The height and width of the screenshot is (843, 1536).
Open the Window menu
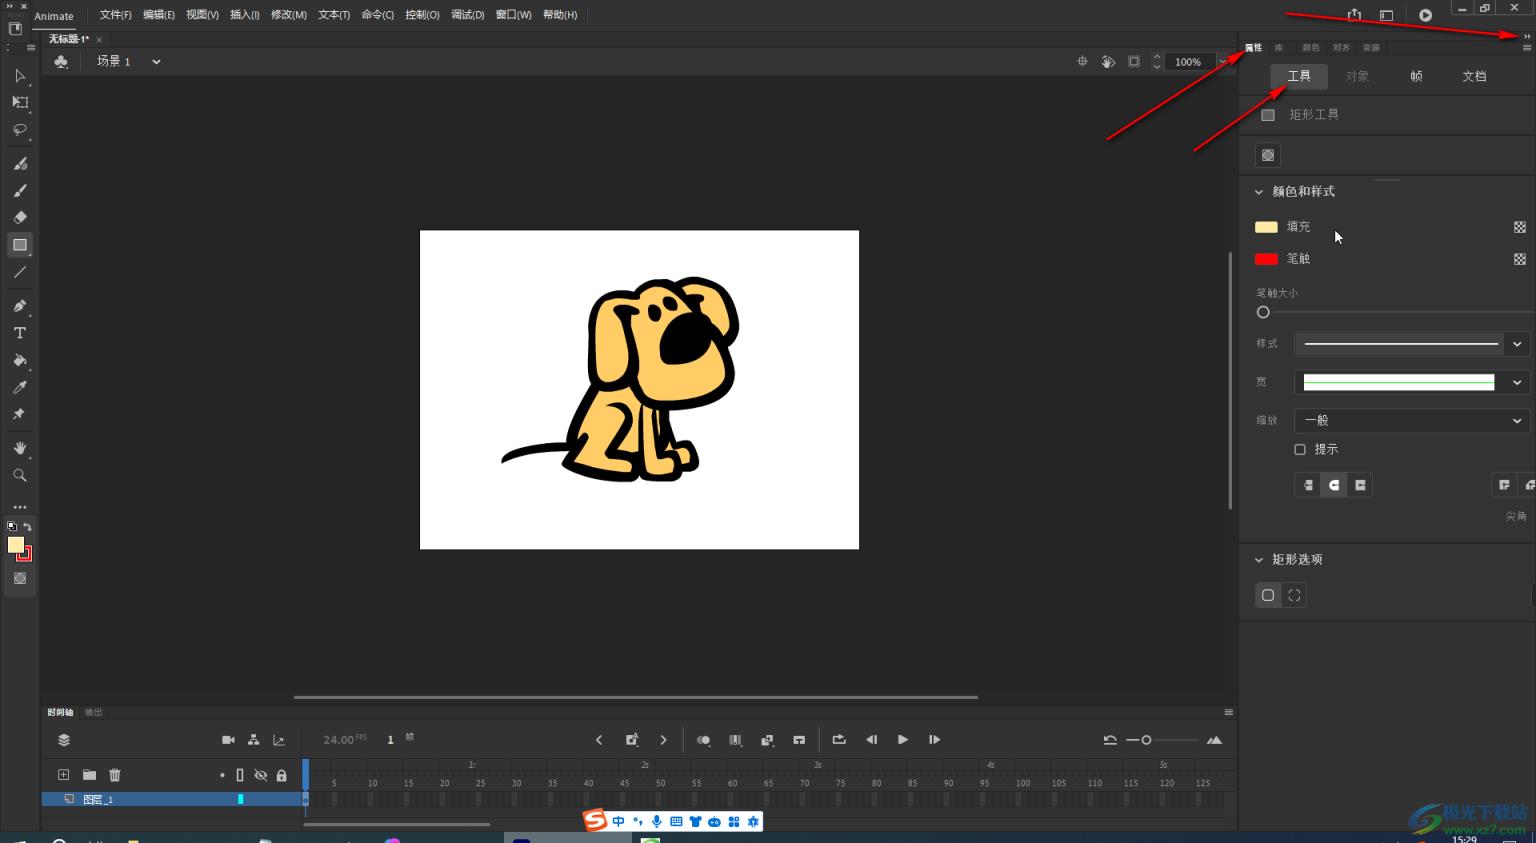click(x=513, y=15)
